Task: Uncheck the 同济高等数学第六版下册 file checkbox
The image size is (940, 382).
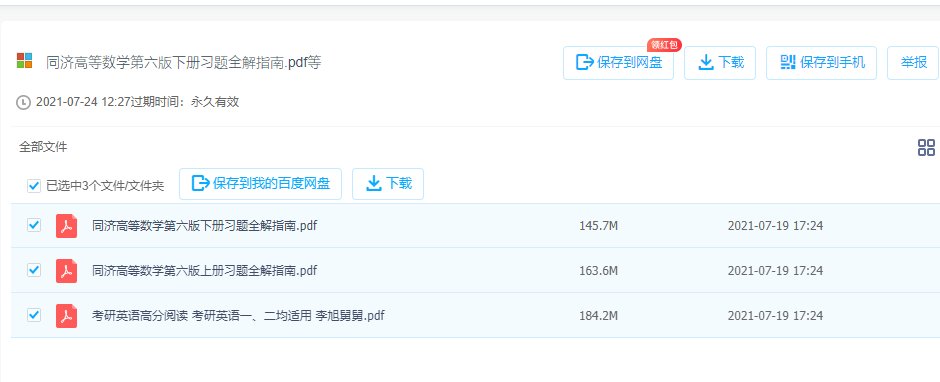Action: (x=34, y=225)
